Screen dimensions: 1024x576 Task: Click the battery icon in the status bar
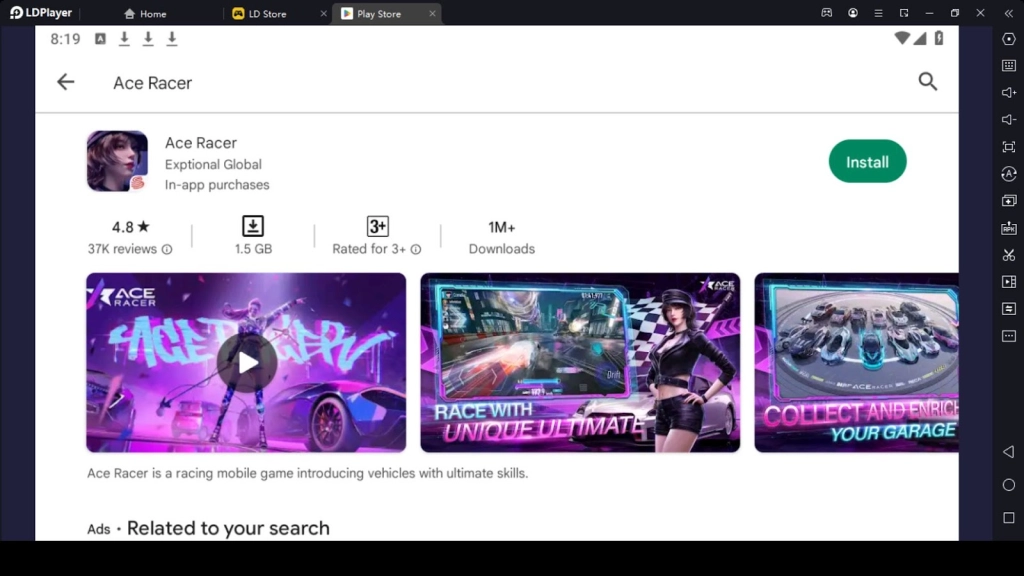(938, 39)
